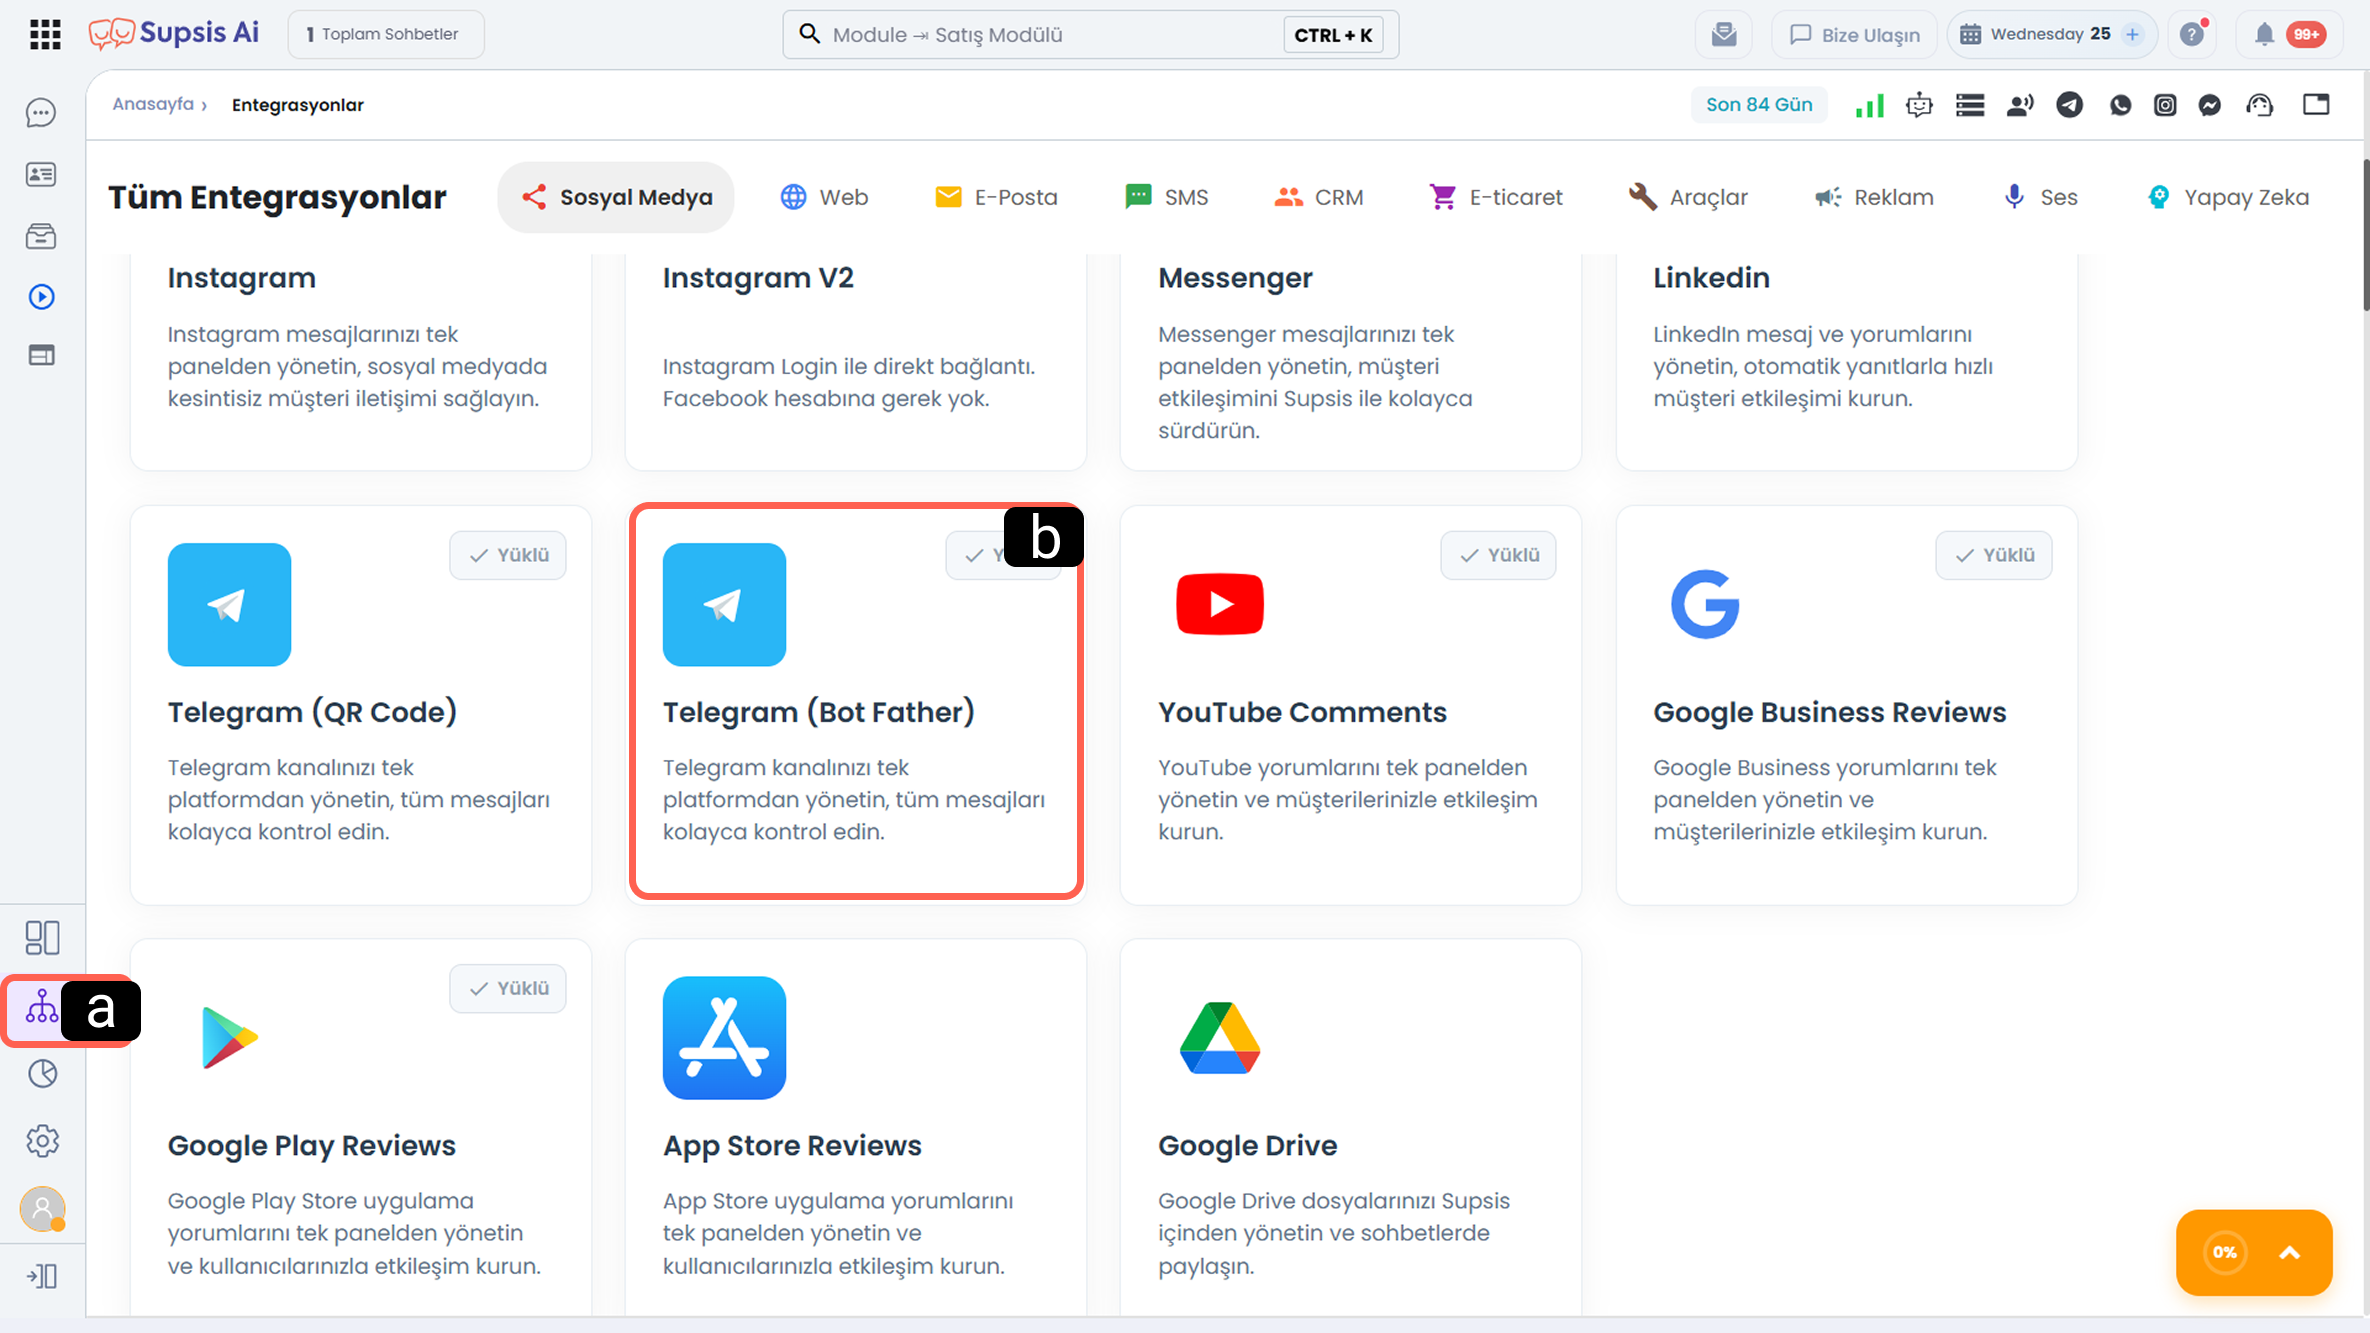2370x1333 pixels.
Task: Open the dashboard layout sidebar icon
Action: pyautogui.click(x=42, y=937)
